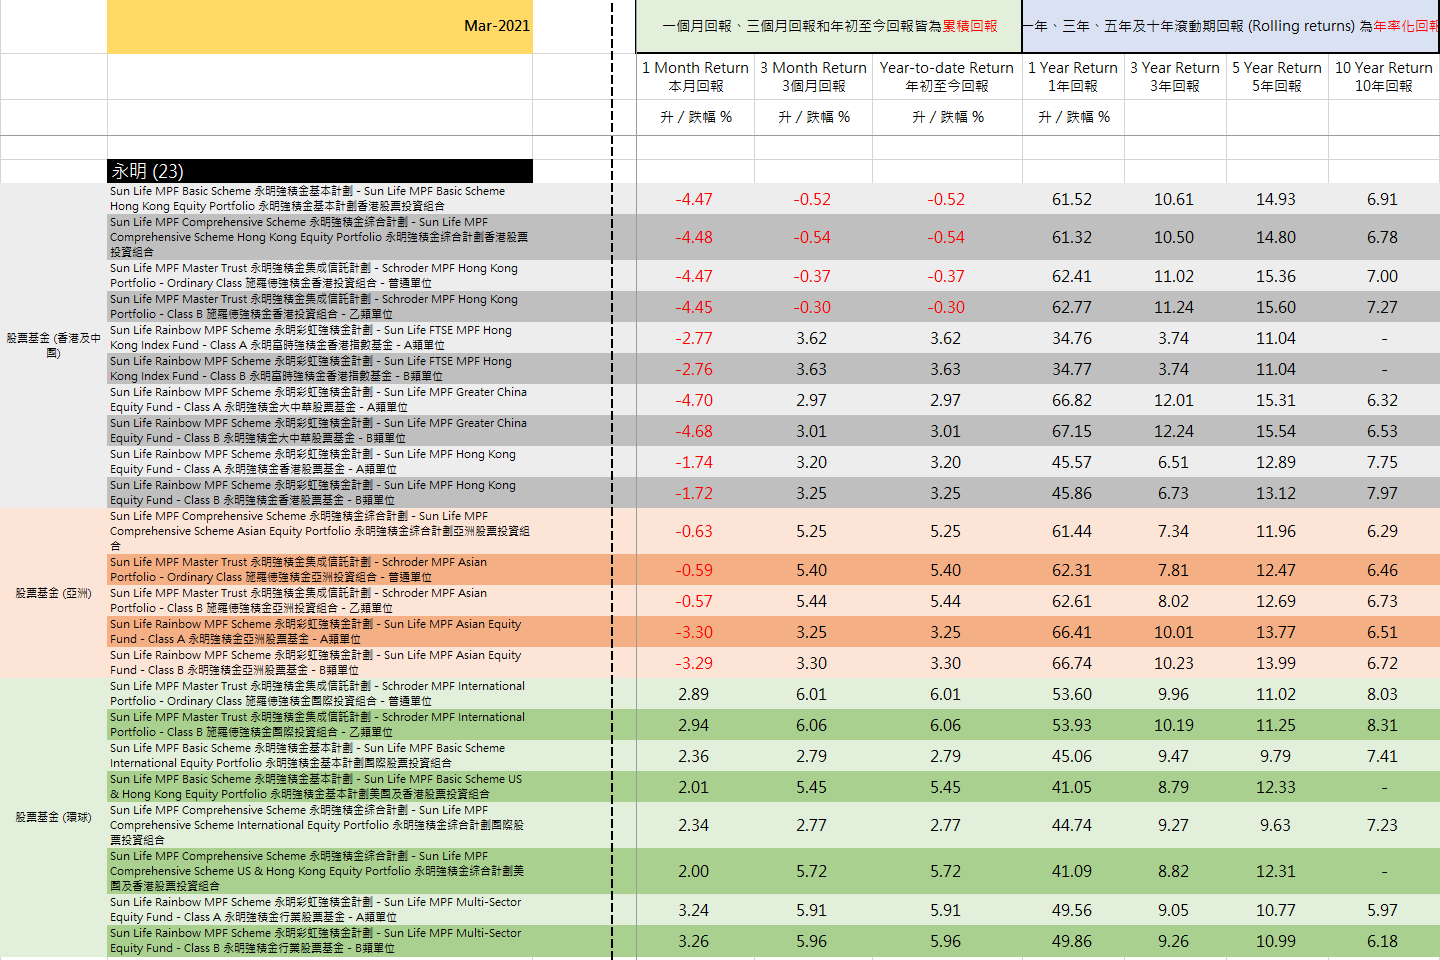Select the 7.97 ten-year return cell
The image size is (1440, 960).
[x=1383, y=493]
